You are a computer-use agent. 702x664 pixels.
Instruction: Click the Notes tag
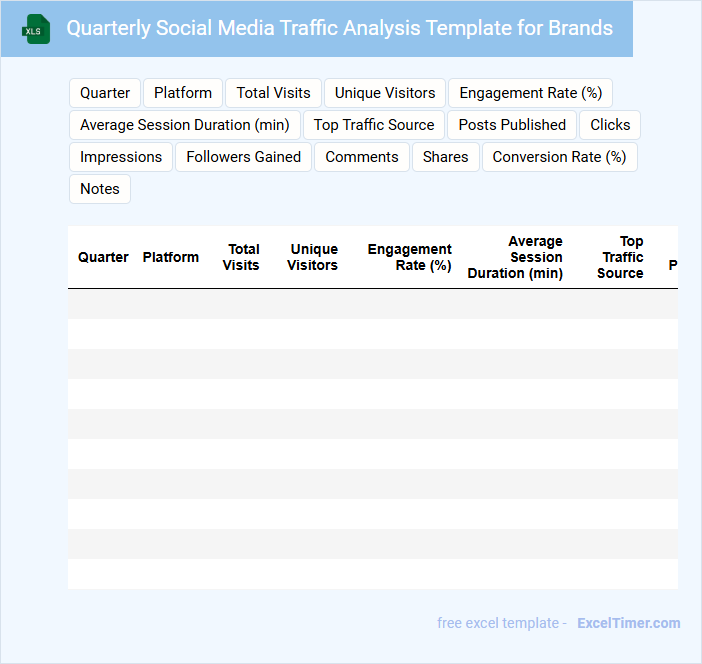pos(100,189)
